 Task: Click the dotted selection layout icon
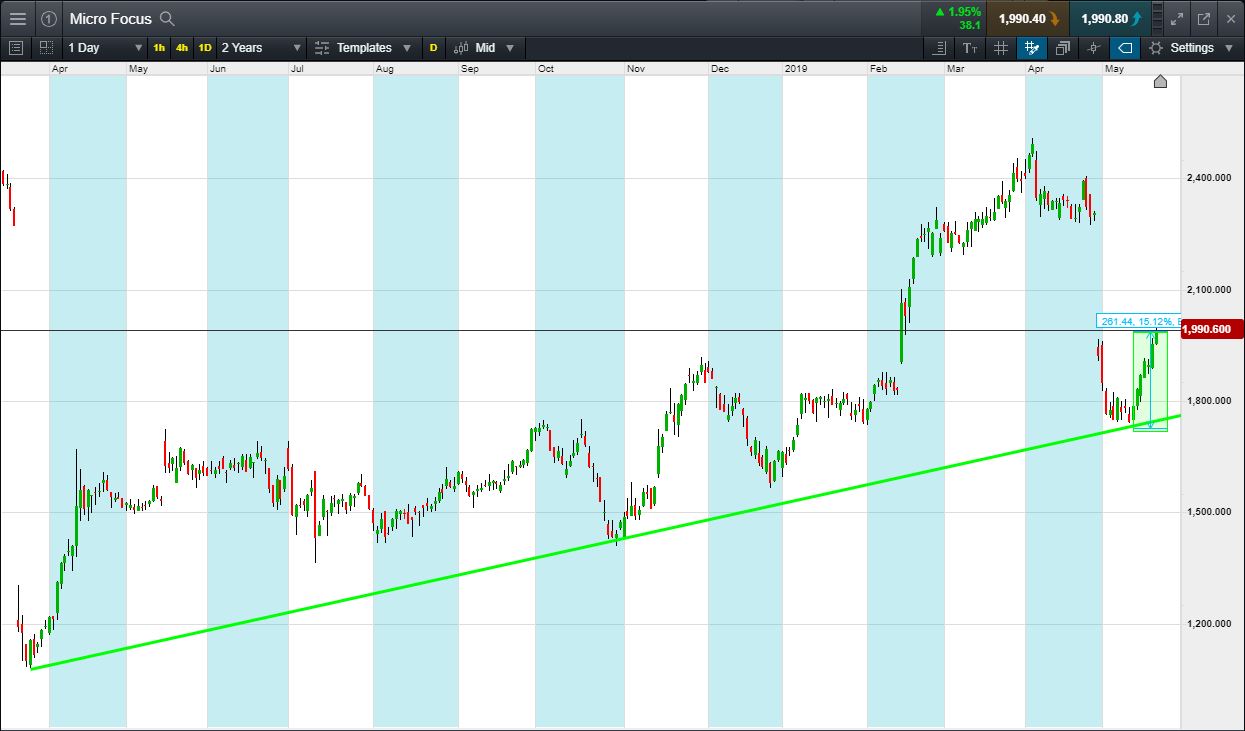coord(46,47)
